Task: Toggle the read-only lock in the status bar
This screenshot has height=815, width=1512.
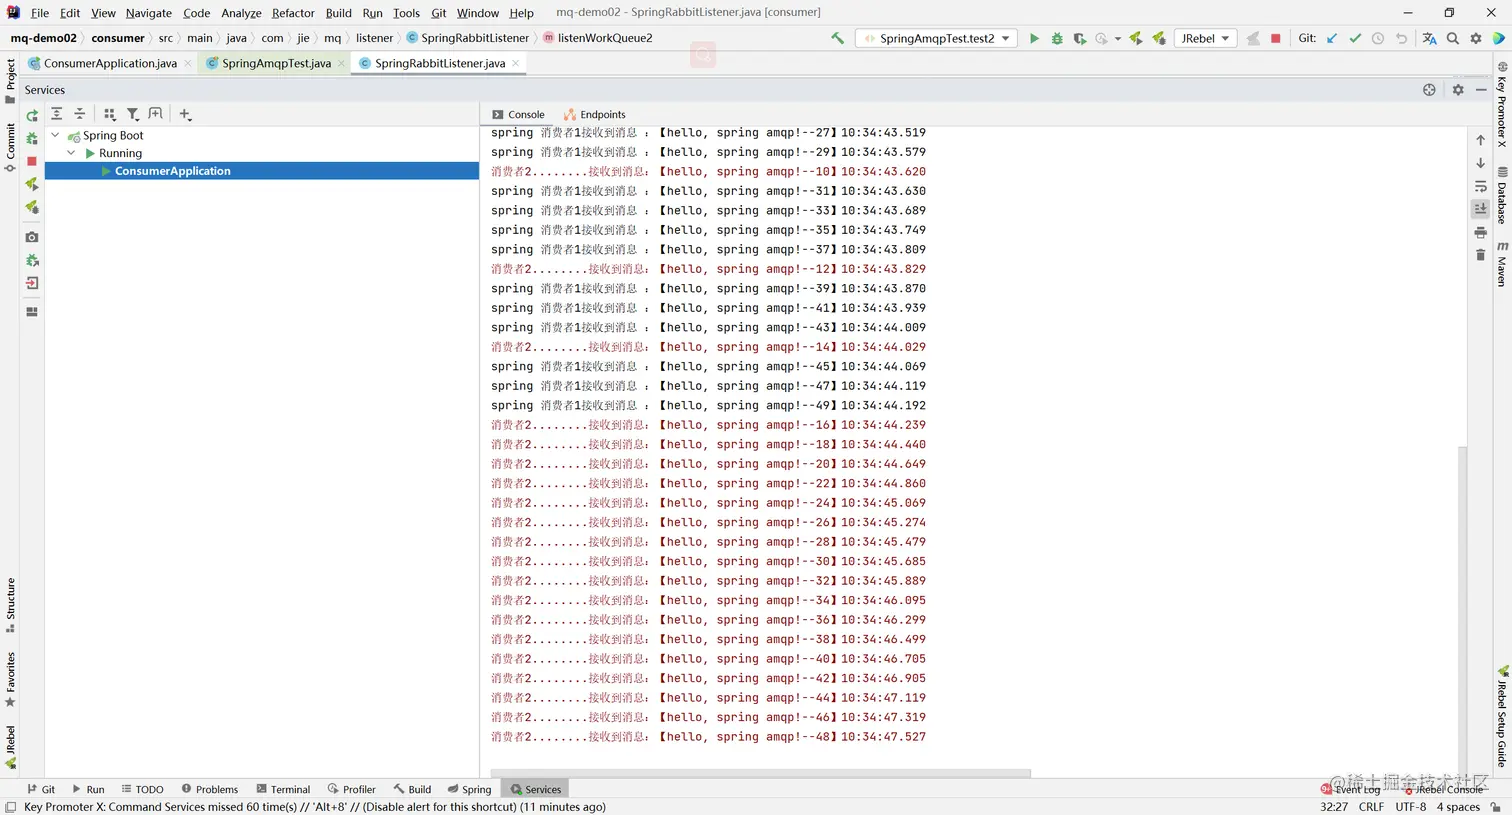Action: tap(1496, 807)
